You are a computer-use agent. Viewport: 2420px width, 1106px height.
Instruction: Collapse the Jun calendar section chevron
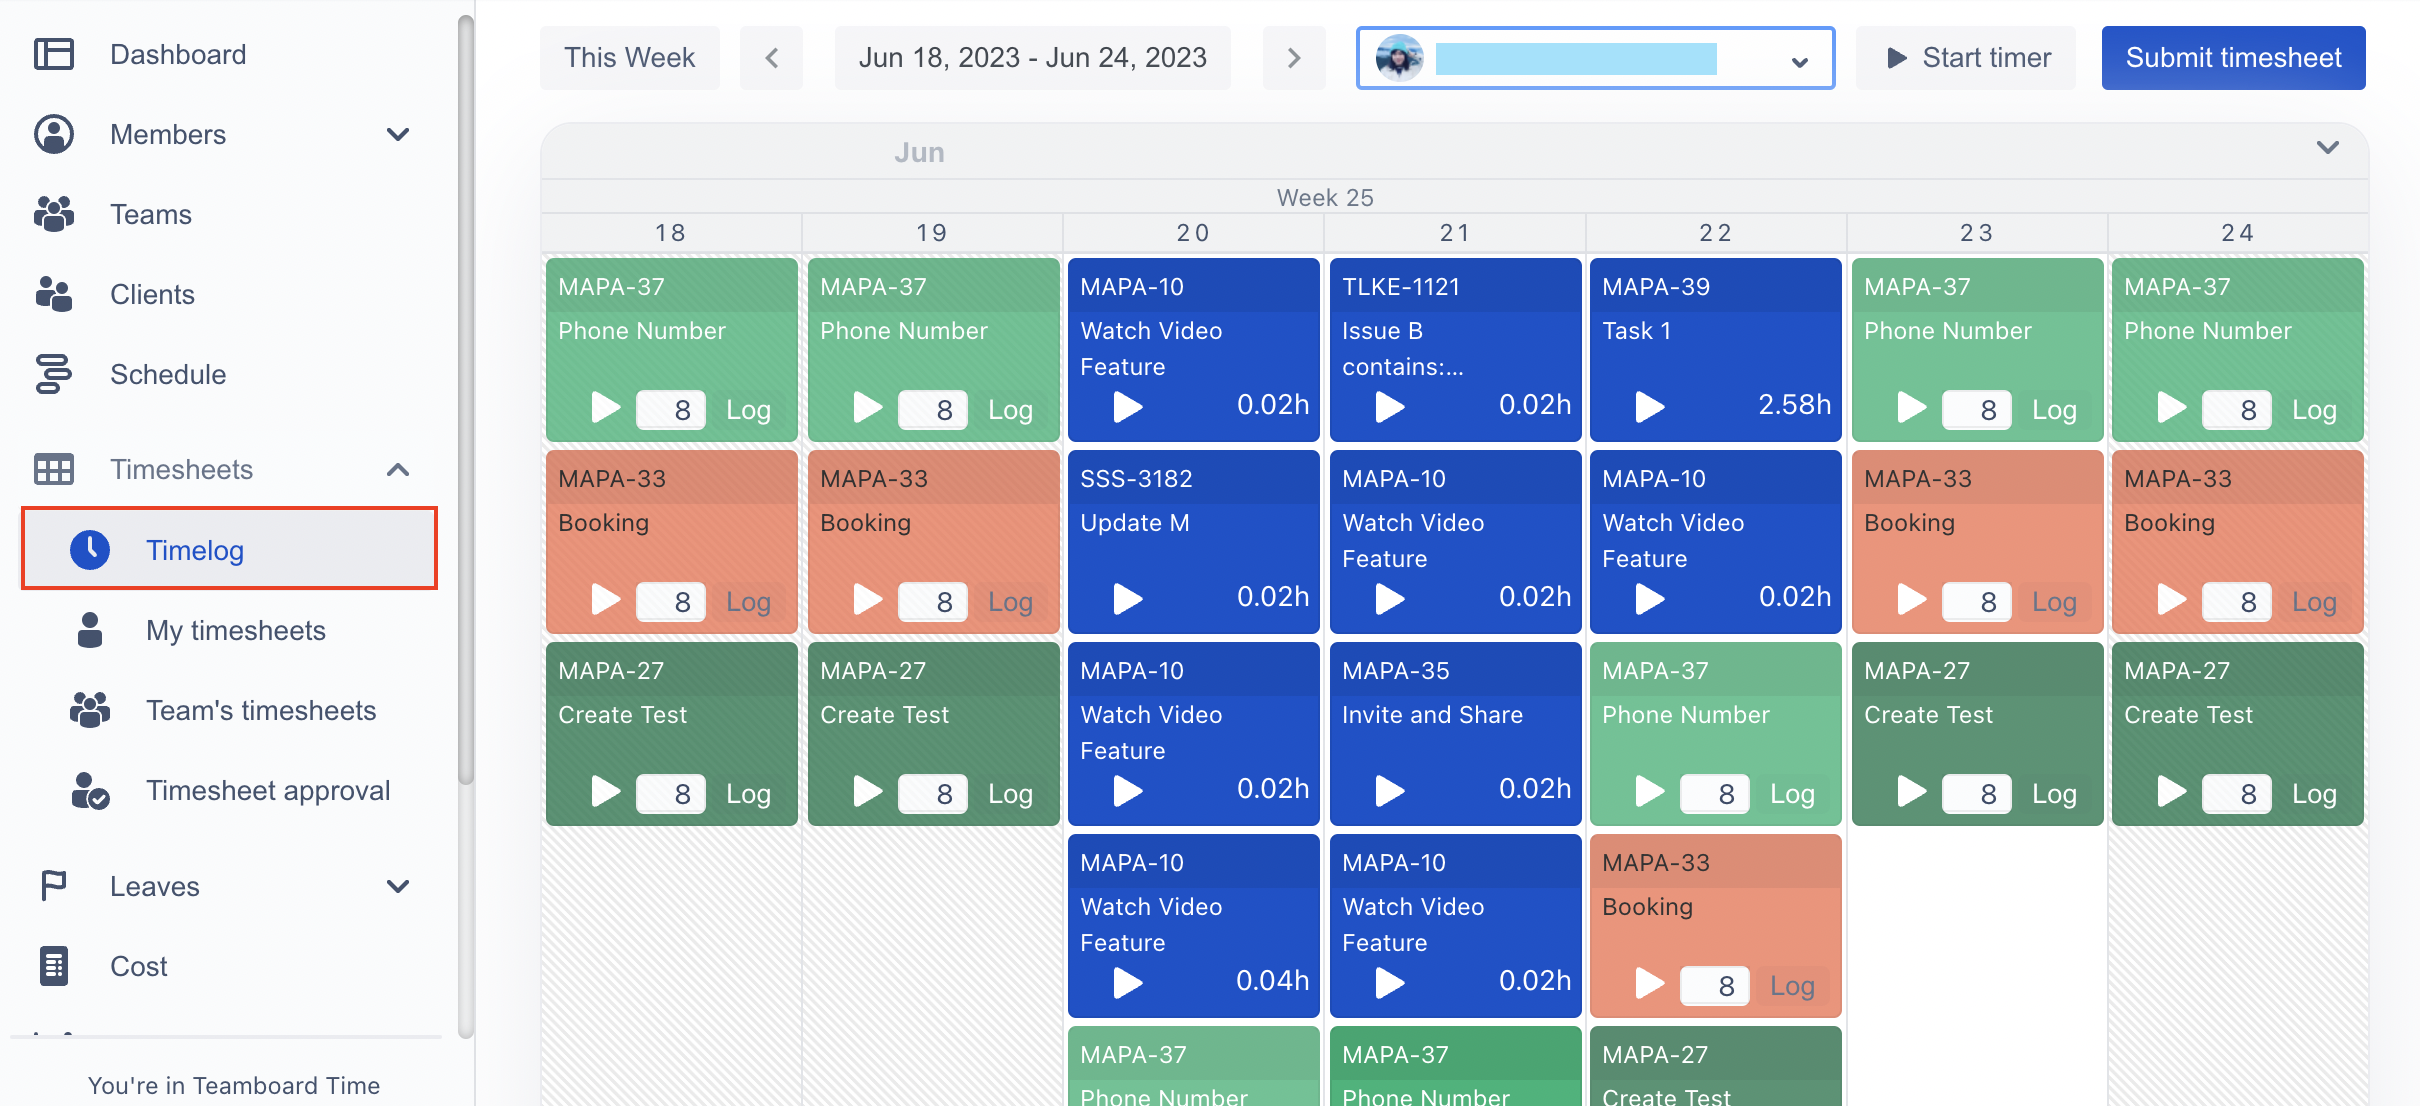[x=2328, y=148]
